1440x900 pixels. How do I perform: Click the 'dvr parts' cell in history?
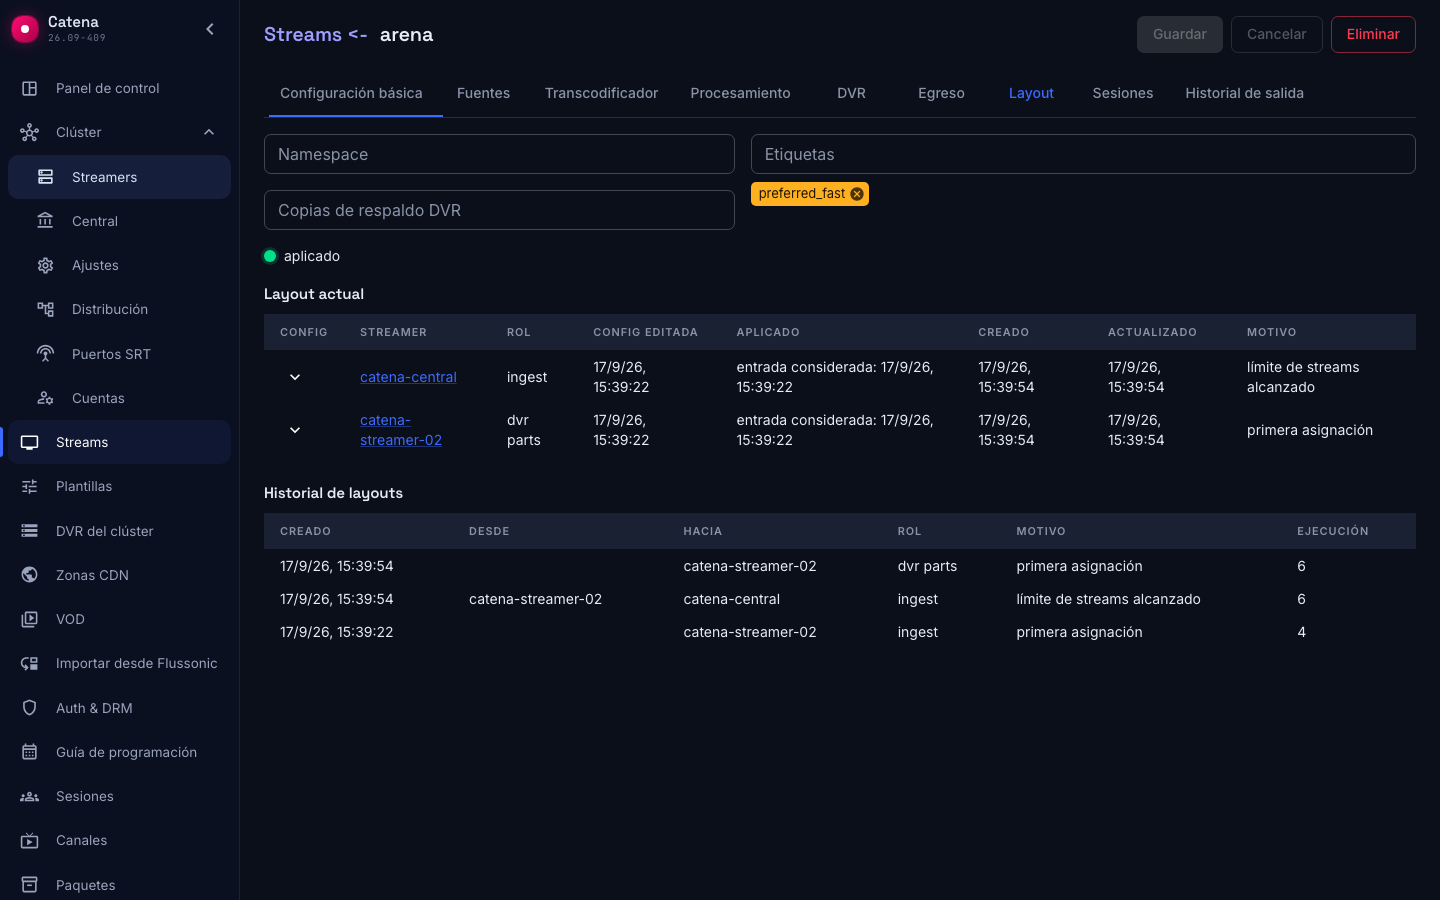(927, 566)
